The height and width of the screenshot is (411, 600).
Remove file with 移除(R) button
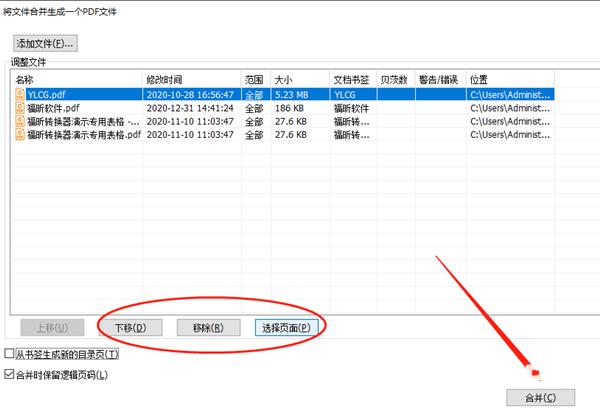pos(209,328)
